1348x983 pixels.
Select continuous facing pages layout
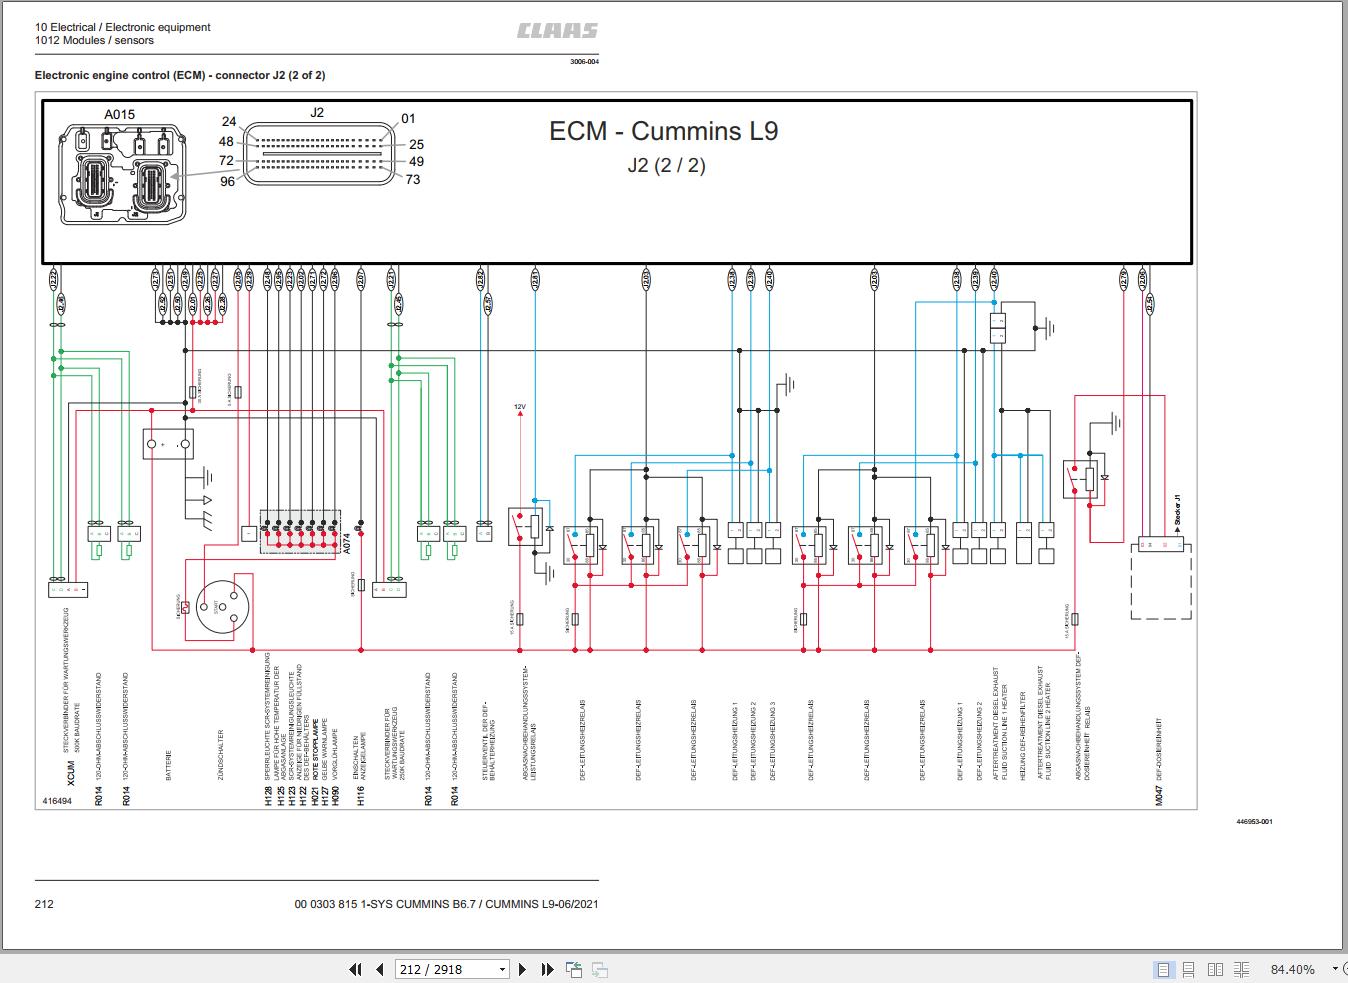1241,969
